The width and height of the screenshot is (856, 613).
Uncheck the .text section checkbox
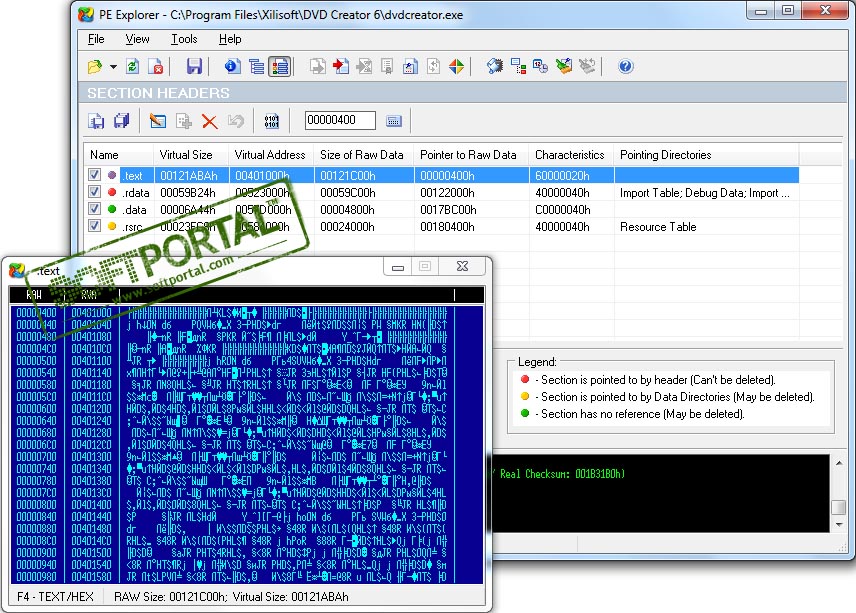94,175
